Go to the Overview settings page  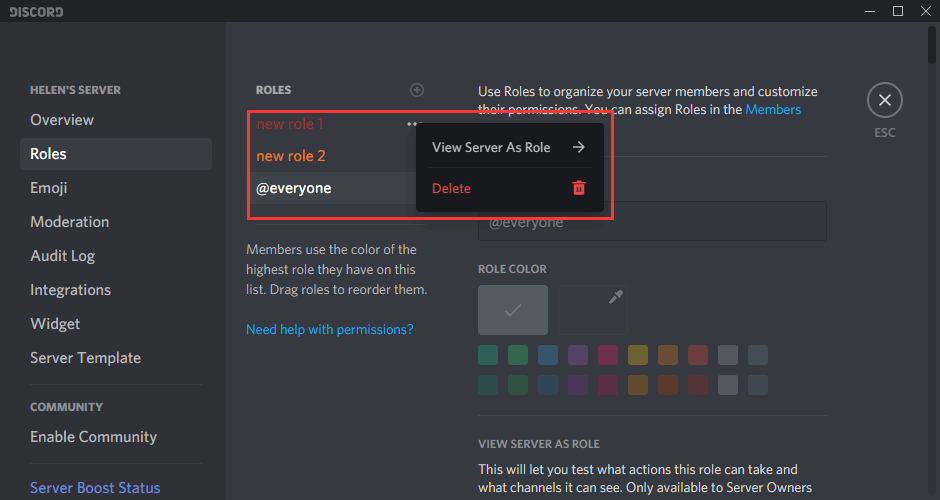(62, 120)
